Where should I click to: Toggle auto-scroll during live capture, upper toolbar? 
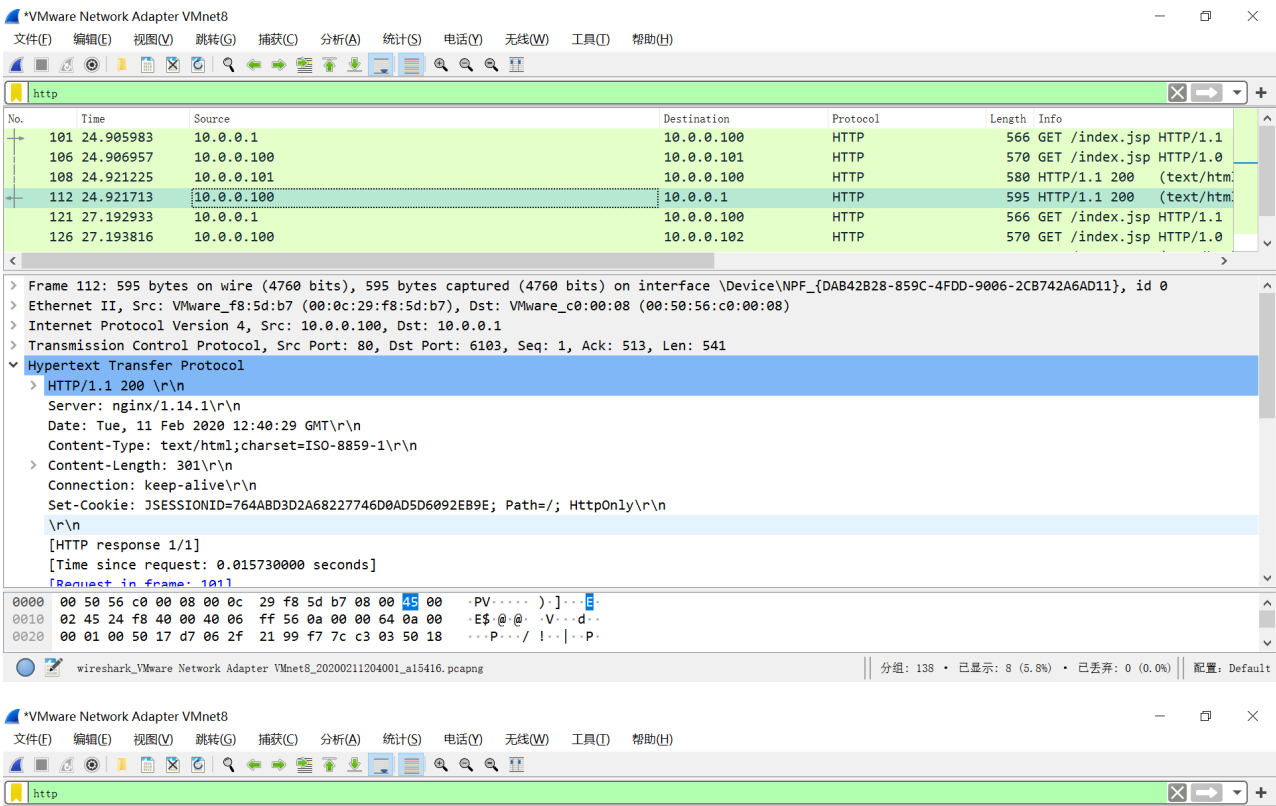380,65
